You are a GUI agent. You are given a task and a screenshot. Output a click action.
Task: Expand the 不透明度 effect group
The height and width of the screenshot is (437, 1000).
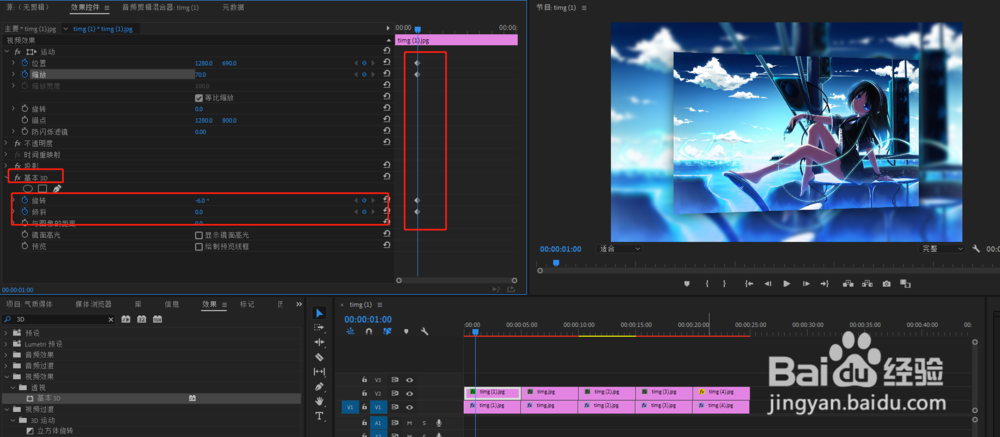pos(7,143)
